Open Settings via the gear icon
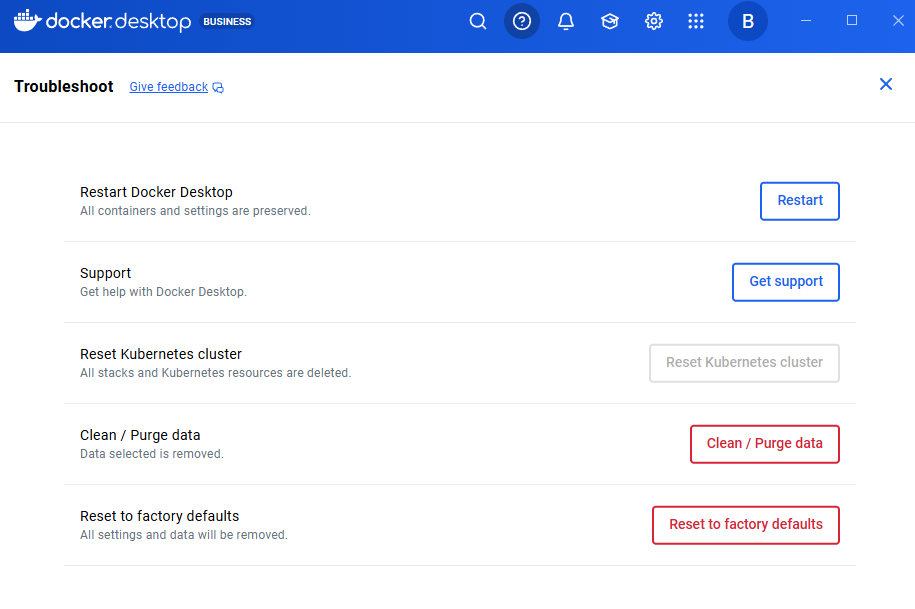This screenshot has height=609, width=915. point(654,21)
